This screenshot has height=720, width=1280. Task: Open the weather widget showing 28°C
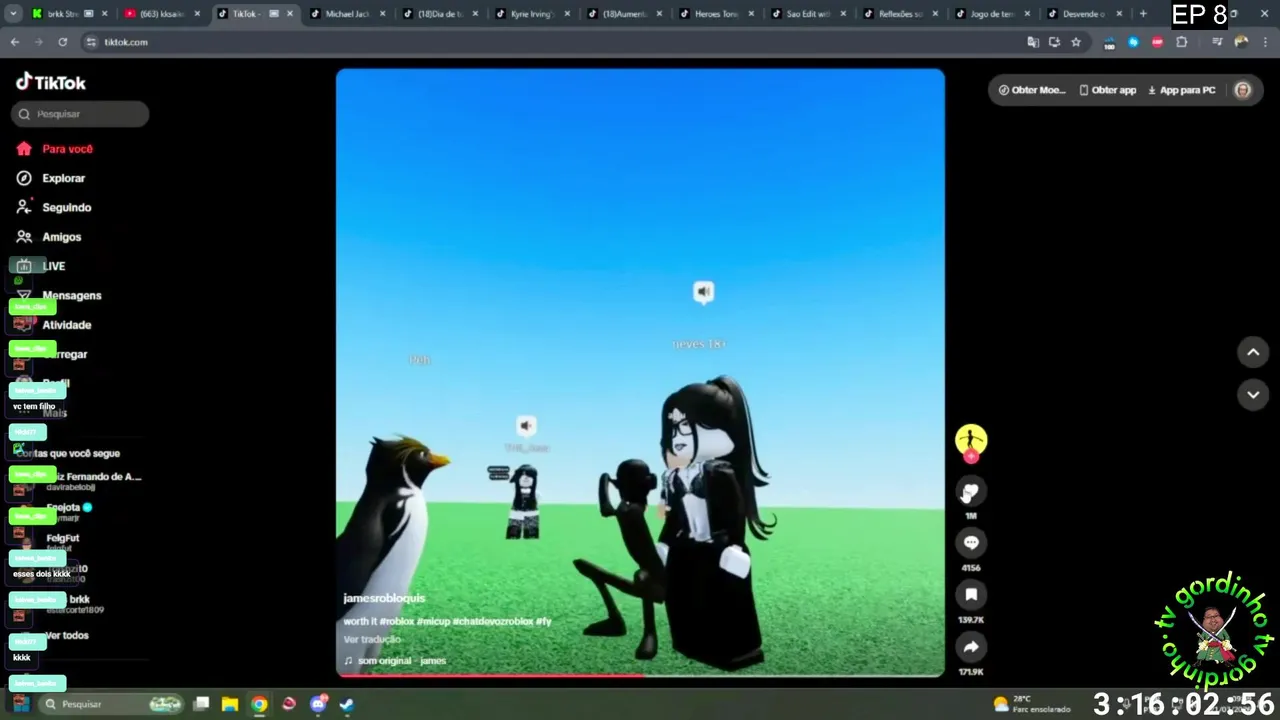click(x=1030, y=704)
